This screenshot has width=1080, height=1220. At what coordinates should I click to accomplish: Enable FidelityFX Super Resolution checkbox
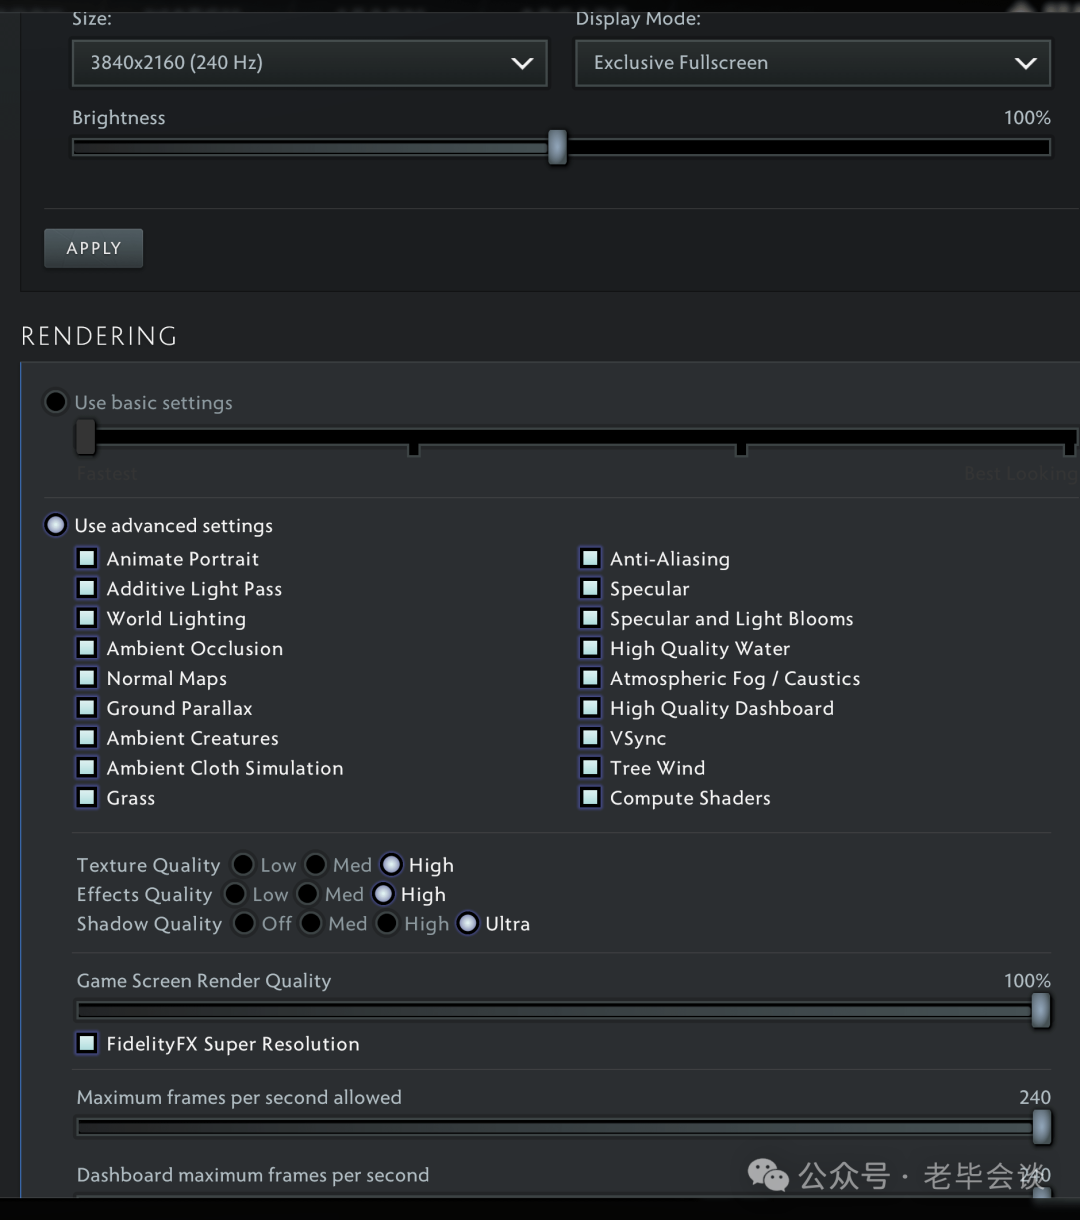click(x=88, y=1043)
